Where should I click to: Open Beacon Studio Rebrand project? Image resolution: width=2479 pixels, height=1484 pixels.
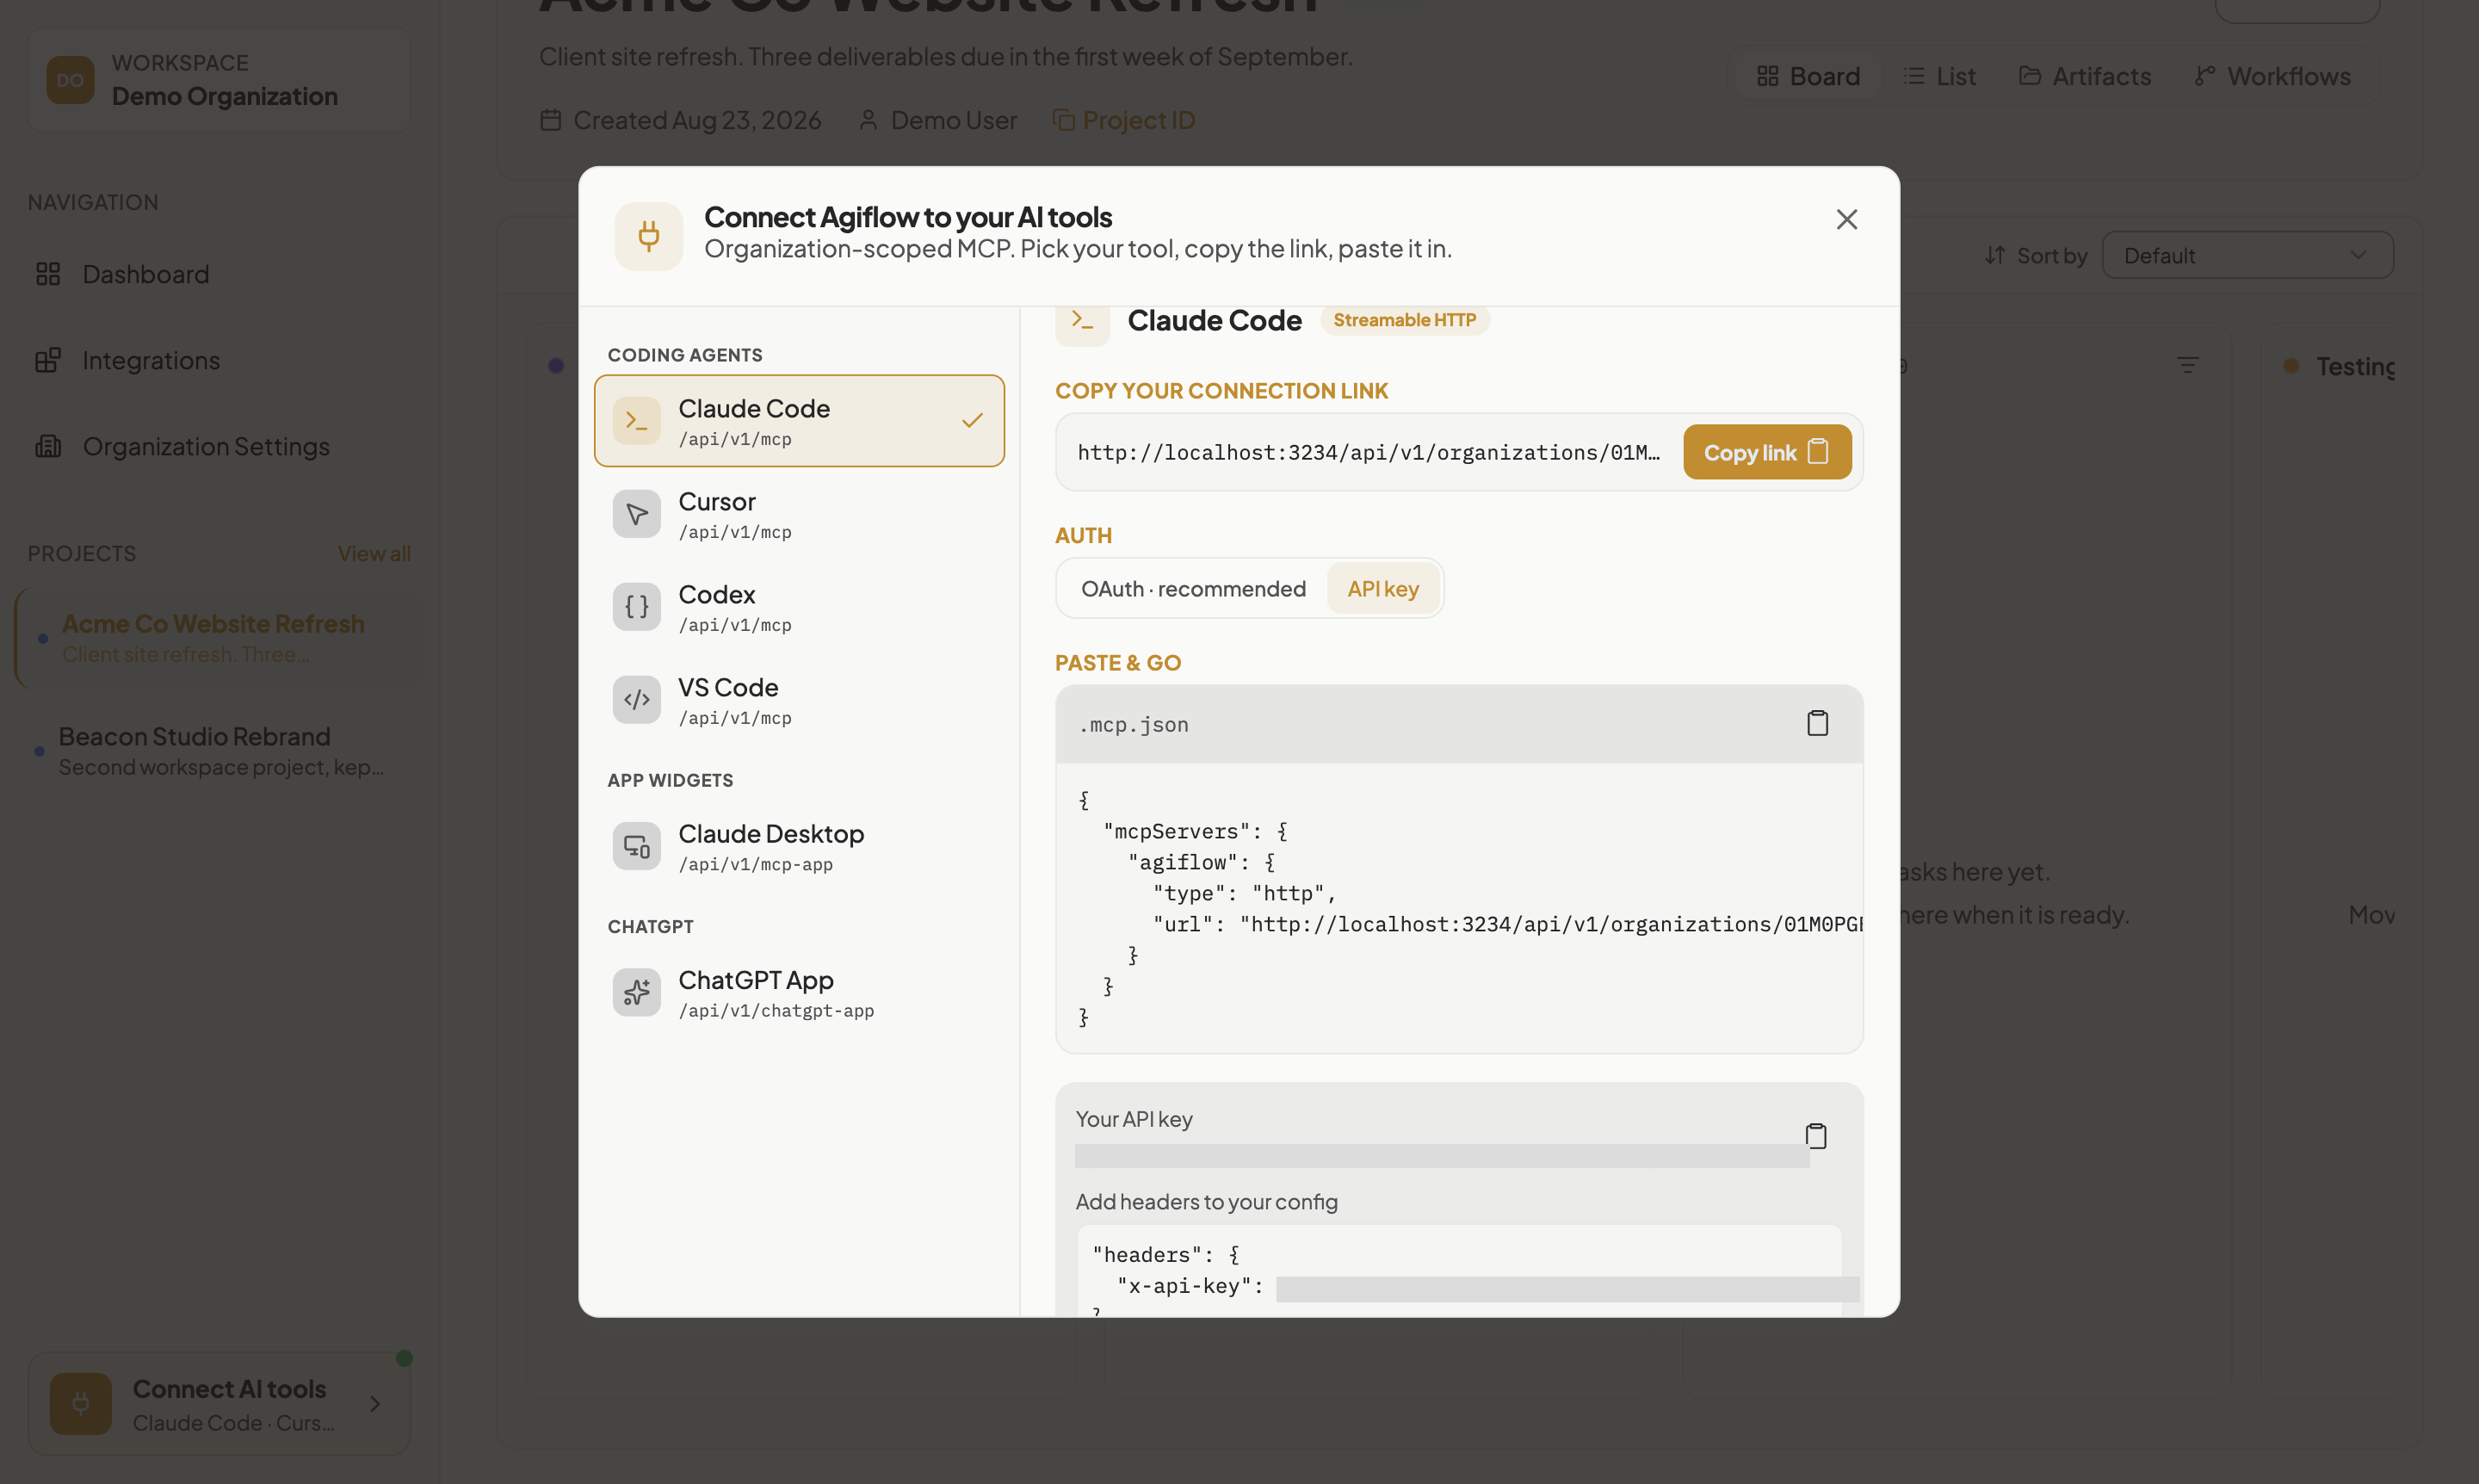tap(219, 750)
